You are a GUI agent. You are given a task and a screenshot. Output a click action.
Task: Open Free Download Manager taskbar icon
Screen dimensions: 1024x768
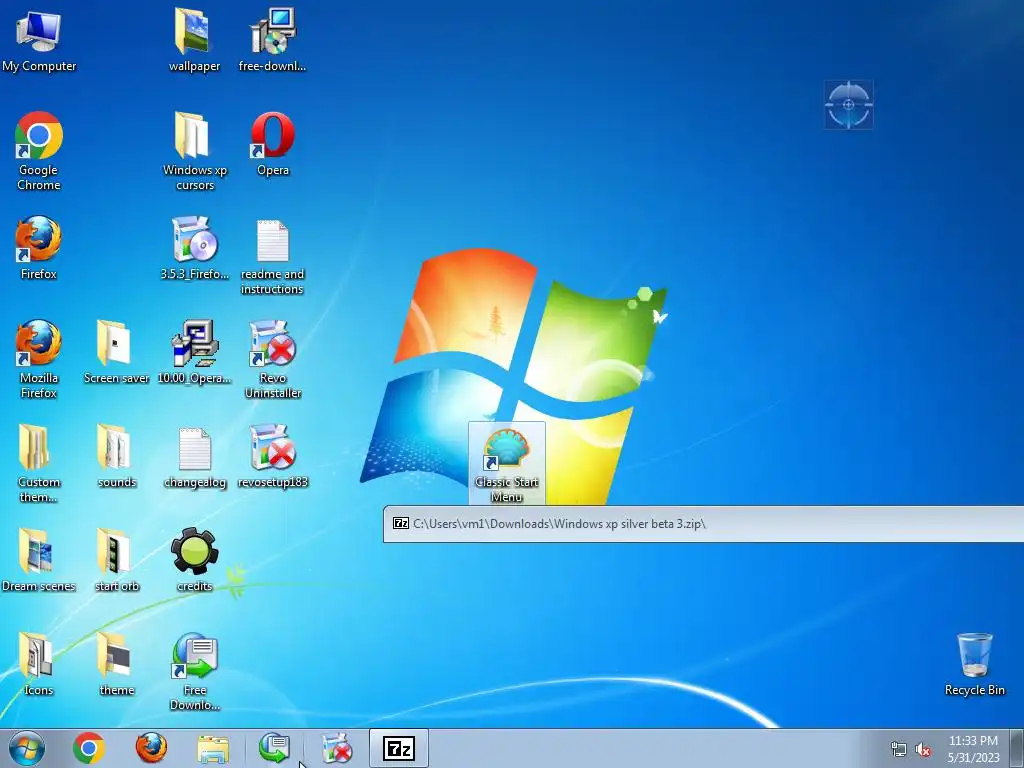pos(274,748)
